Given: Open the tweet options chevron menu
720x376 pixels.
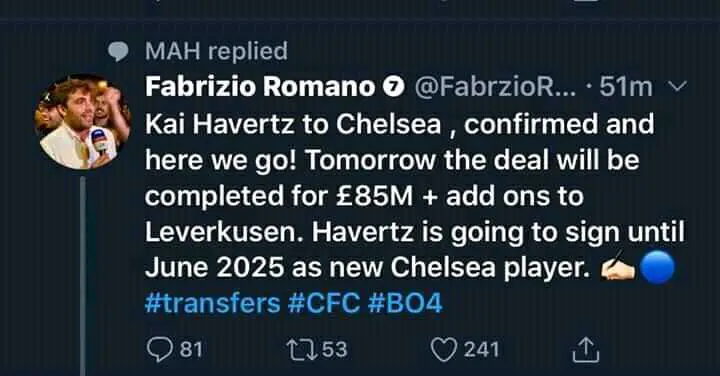Looking at the screenshot, I should click(678, 86).
